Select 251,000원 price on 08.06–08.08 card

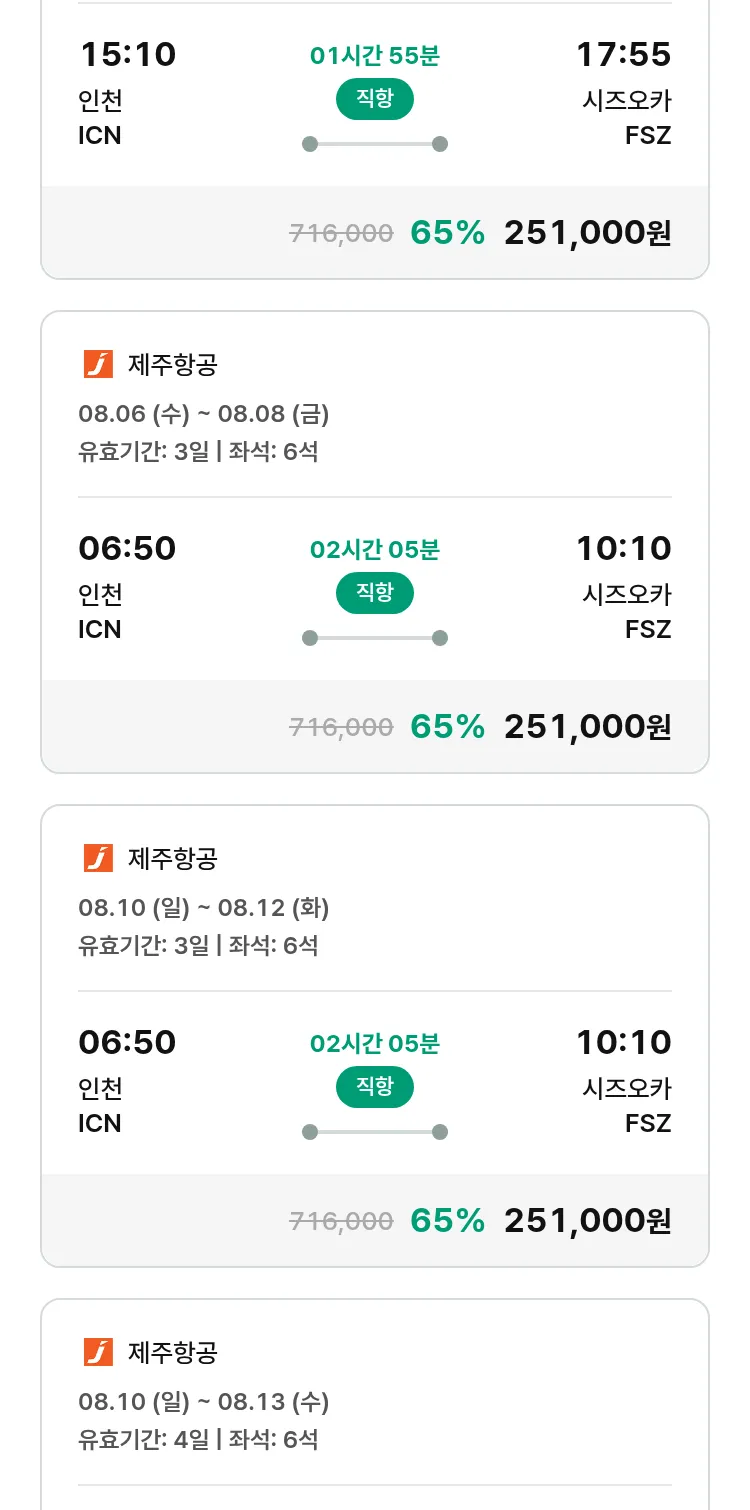coord(587,727)
